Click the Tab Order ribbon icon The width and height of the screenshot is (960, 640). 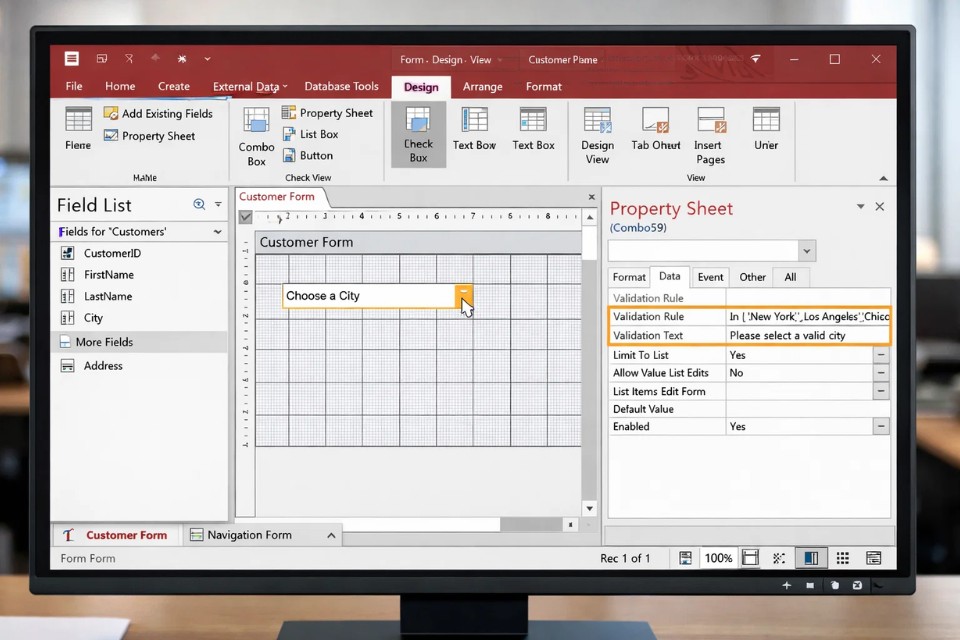(655, 122)
